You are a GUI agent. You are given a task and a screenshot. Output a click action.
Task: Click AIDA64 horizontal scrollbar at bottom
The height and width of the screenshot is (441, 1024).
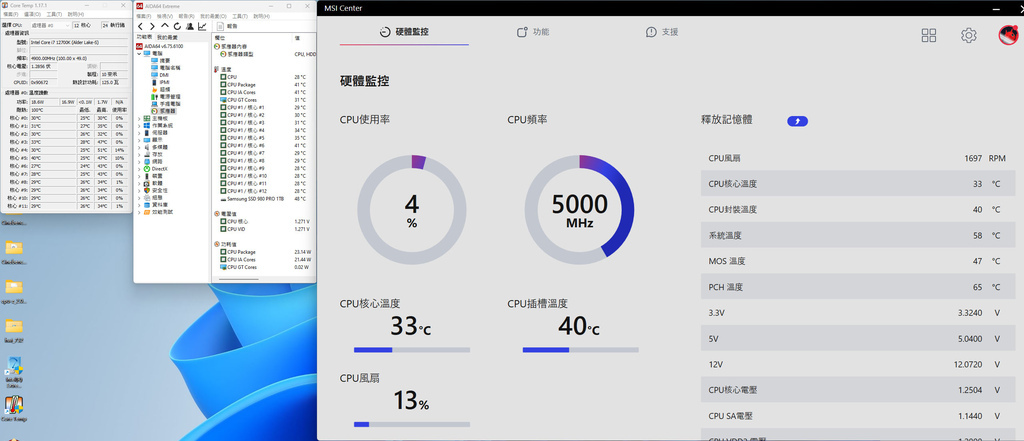(x=240, y=279)
